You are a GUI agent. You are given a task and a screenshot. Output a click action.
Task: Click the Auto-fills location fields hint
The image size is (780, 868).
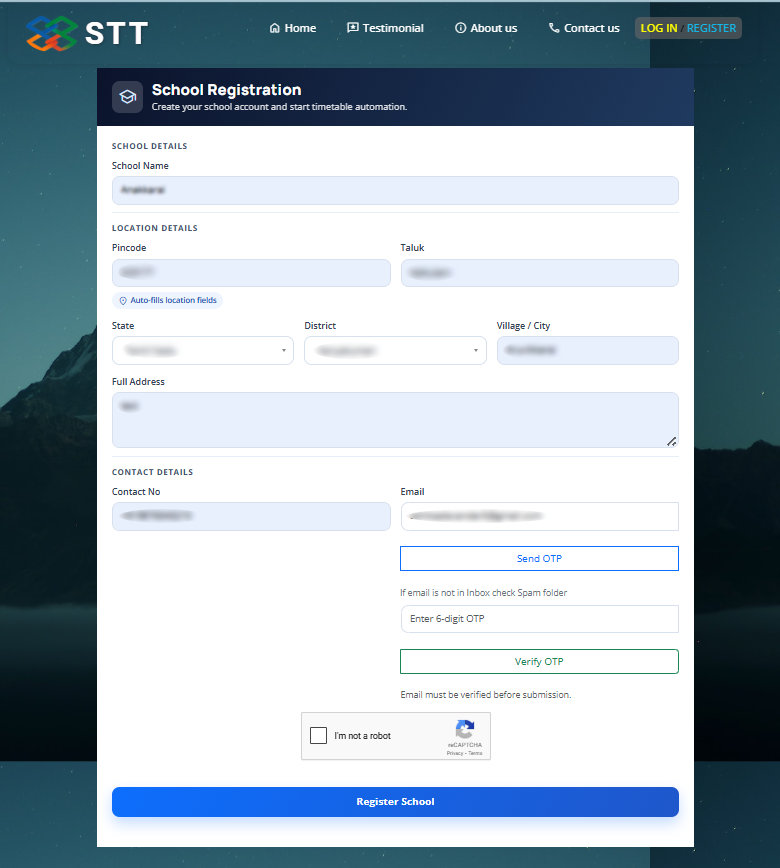coord(167,300)
